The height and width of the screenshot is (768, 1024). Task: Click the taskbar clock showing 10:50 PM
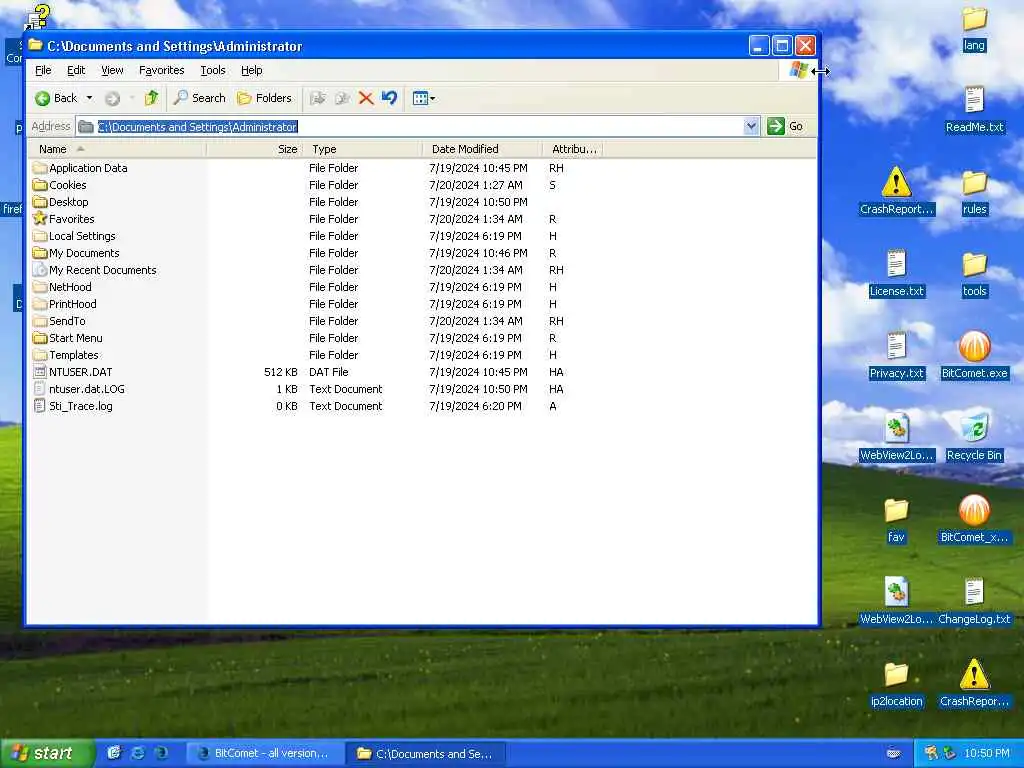coord(987,754)
